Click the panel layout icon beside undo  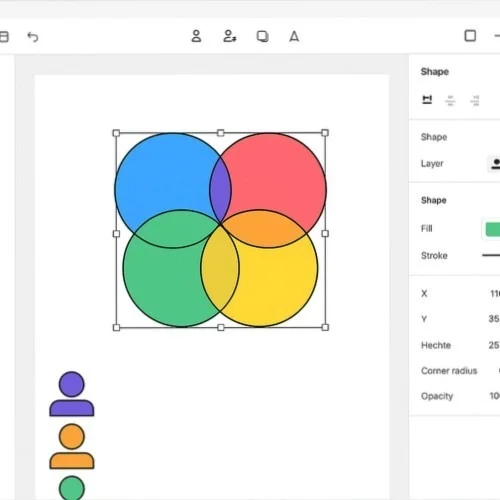coord(4,37)
